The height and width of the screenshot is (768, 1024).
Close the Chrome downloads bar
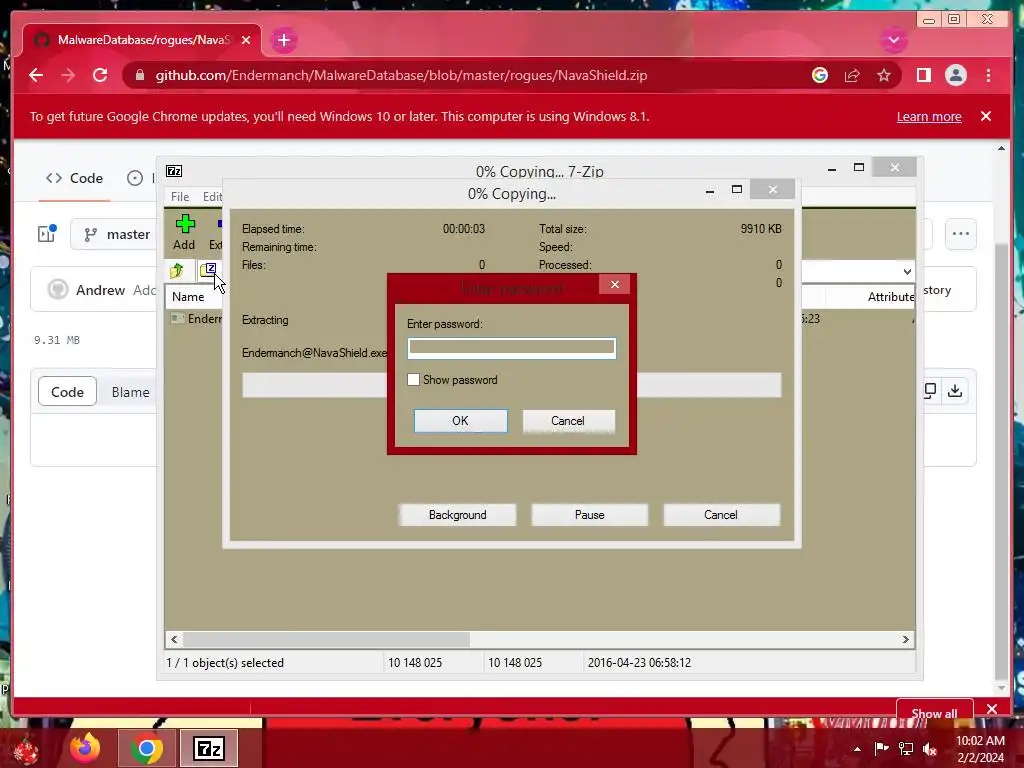tap(991, 709)
